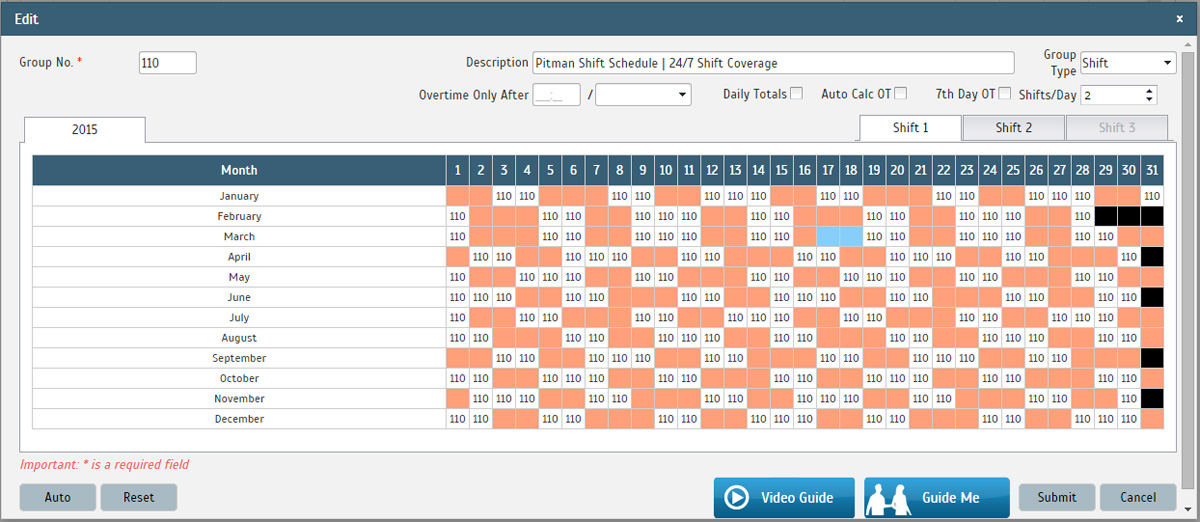Toggle the Auto Calc OT checkbox
1200x522 pixels.
point(900,94)
